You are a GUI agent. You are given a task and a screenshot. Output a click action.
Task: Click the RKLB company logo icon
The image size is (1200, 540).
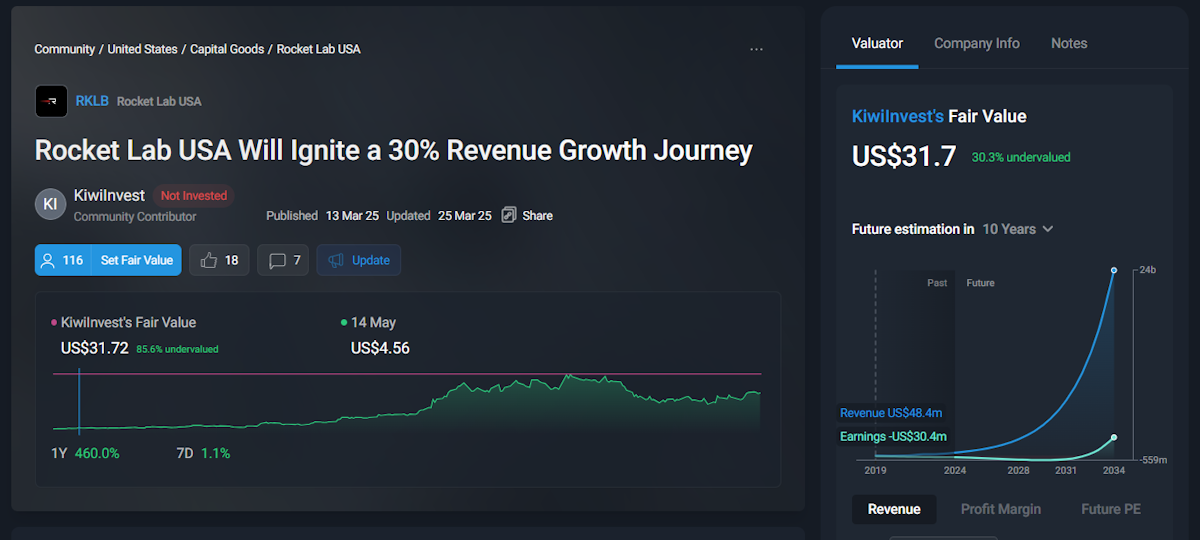51,101
